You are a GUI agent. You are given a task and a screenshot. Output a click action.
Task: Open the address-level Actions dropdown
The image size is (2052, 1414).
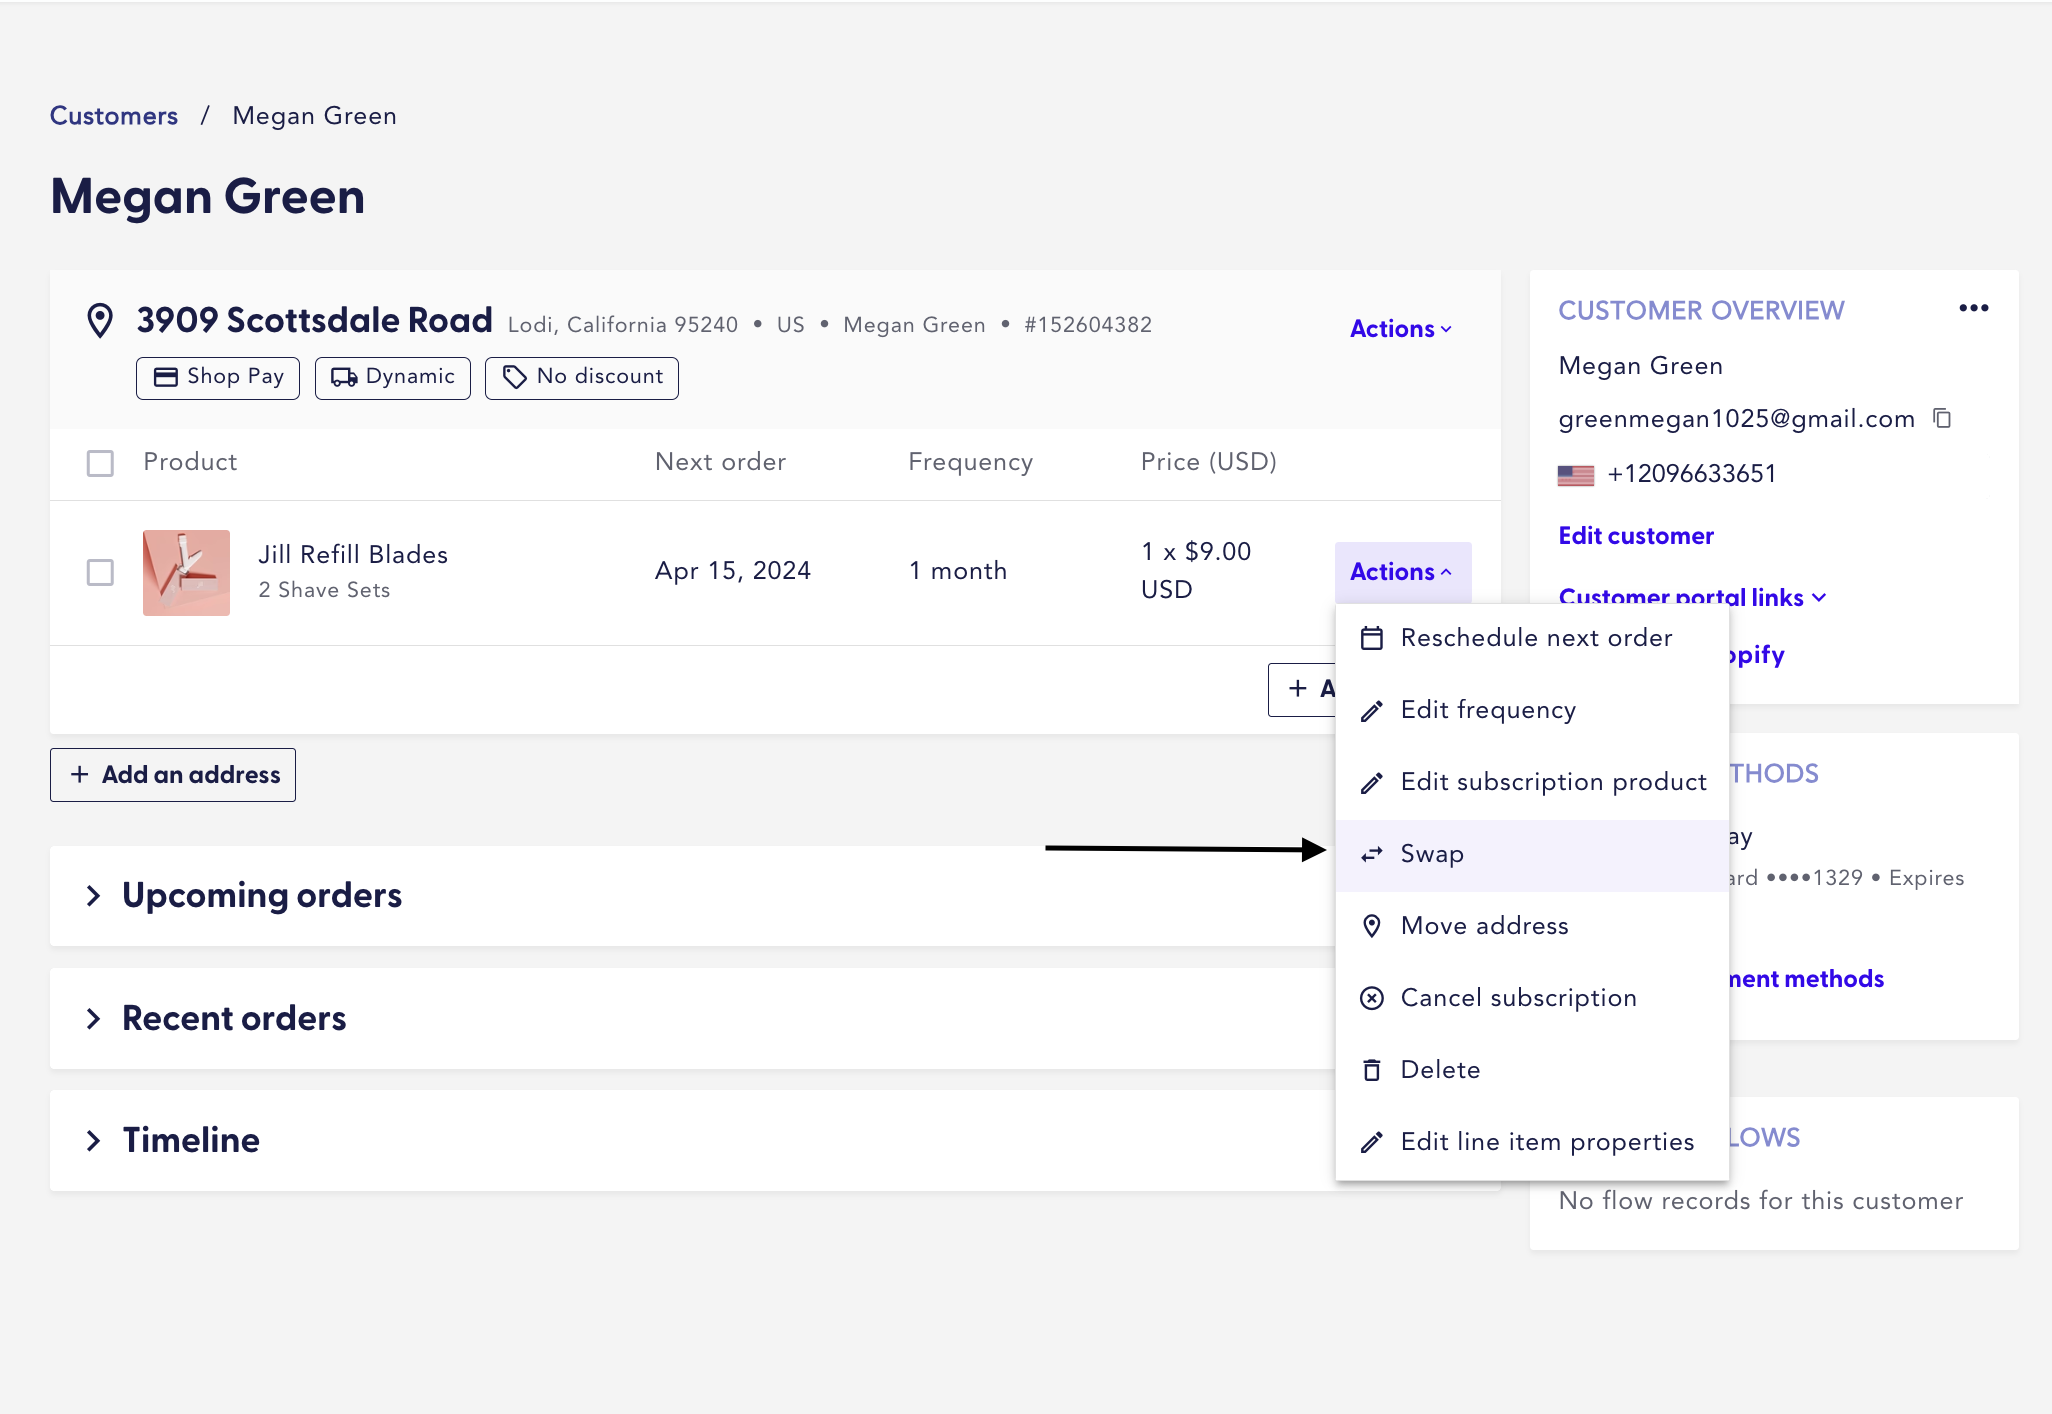tap(1400, 329)
